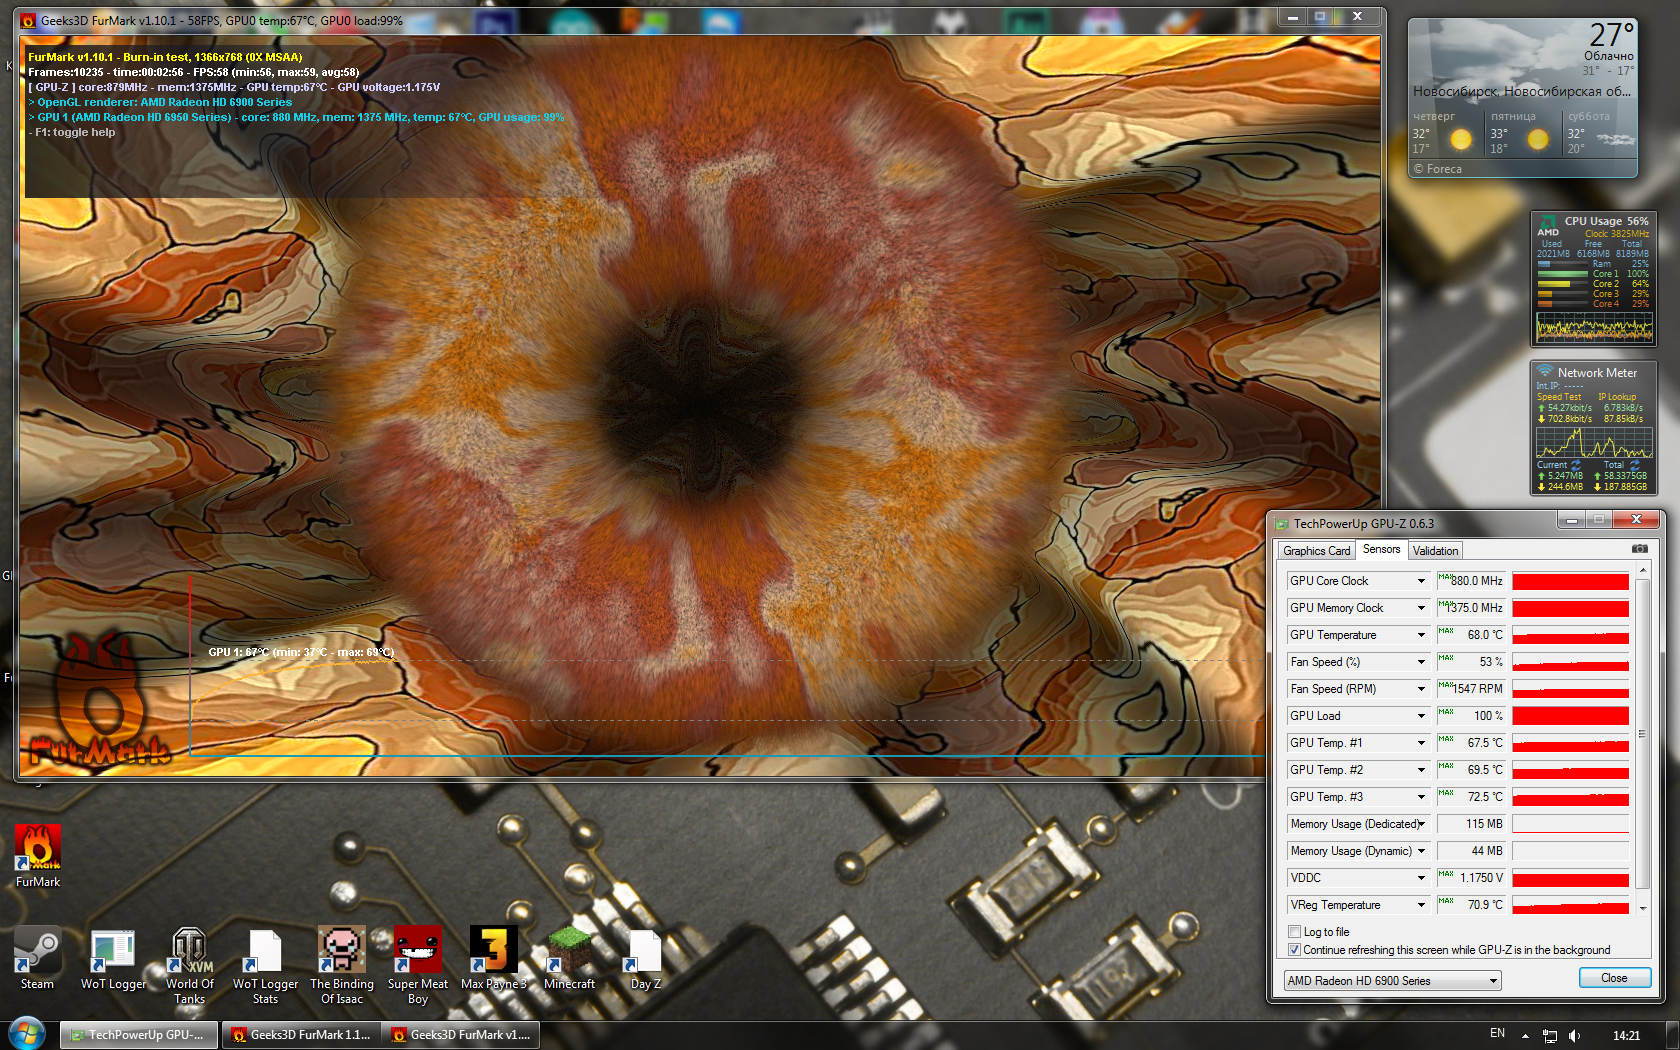Open the AMD Radeon HD 6900 Series selector
1680x1050 pixels.
point(1393,981)
